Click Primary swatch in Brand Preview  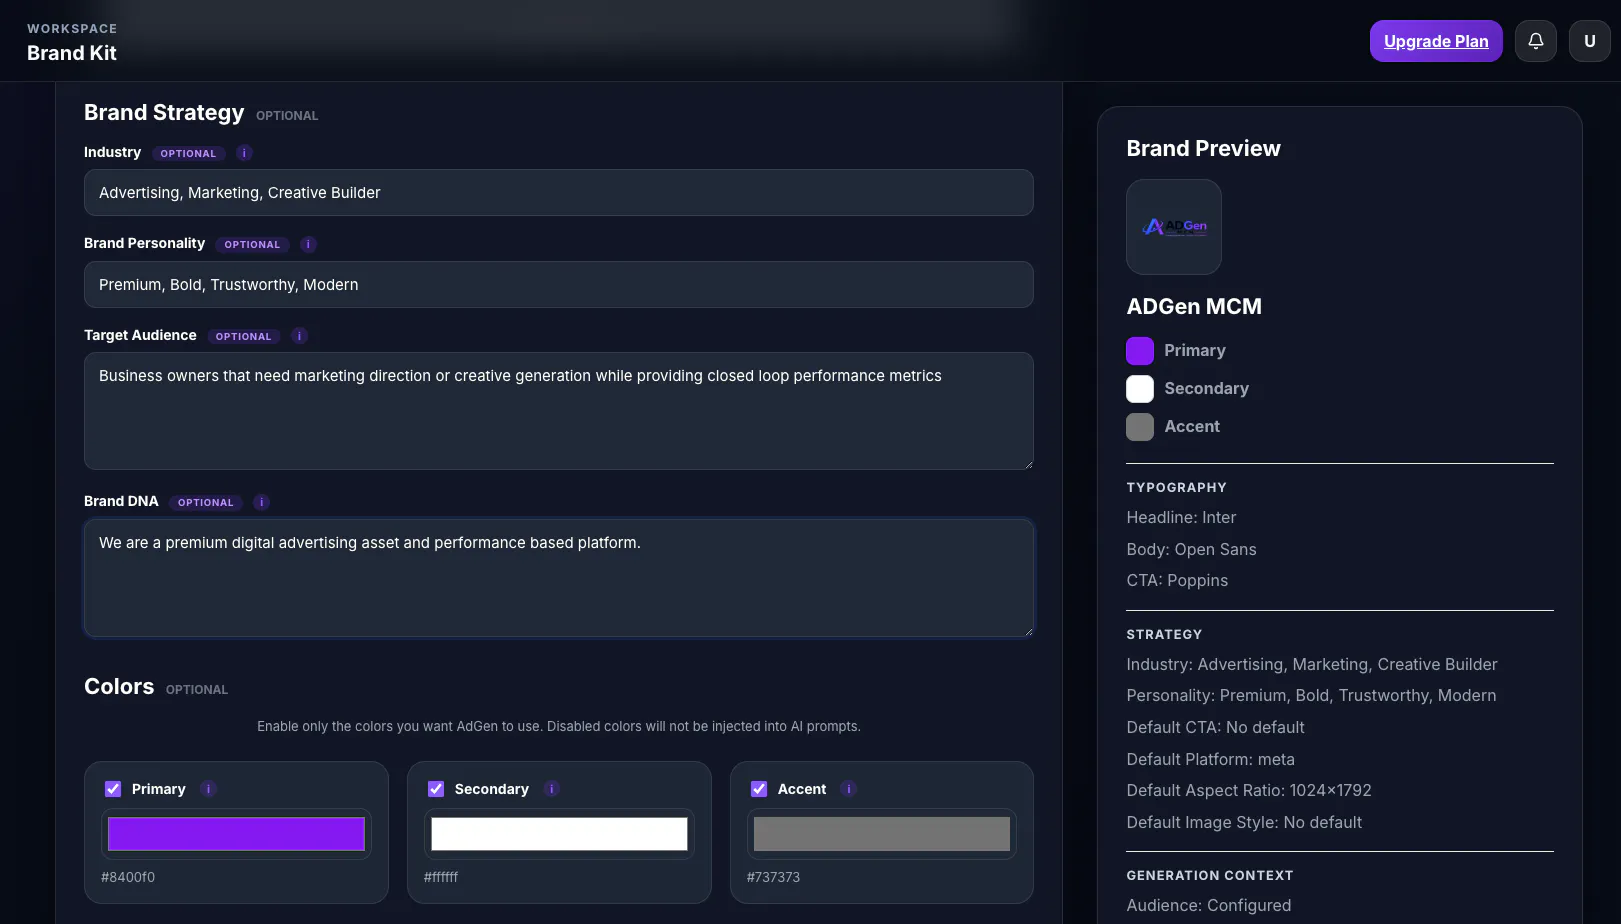(x=1140, y=351)
